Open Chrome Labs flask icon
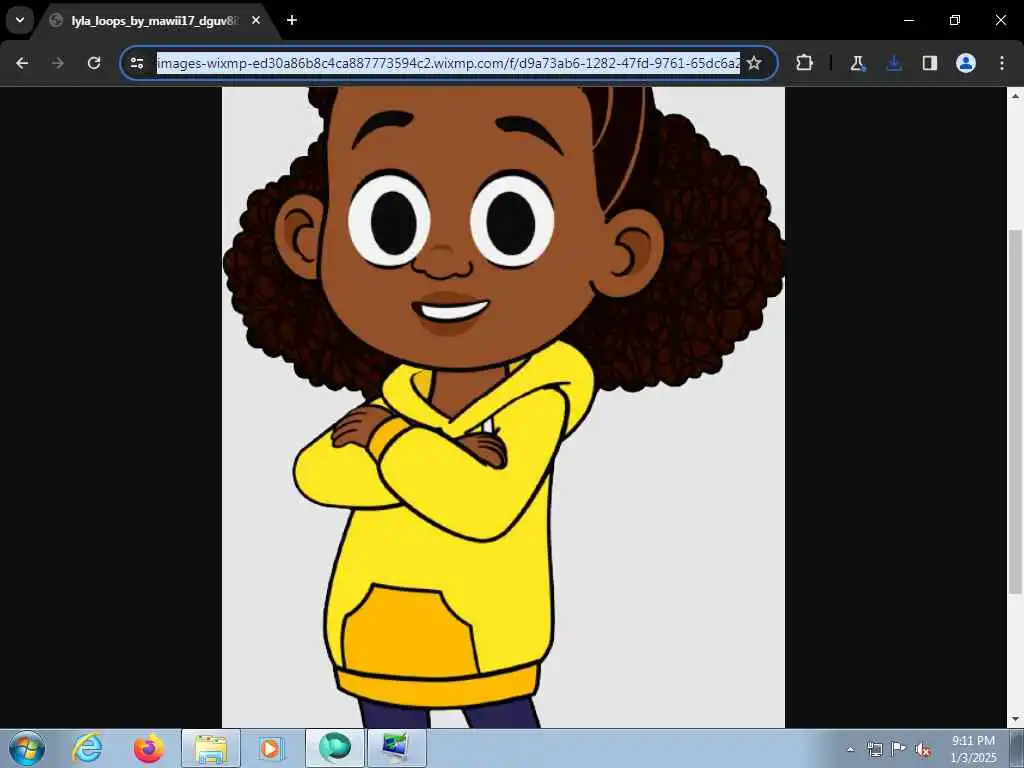The width and height of the screenshot is (1024, 768). click(x=857, y=63)
